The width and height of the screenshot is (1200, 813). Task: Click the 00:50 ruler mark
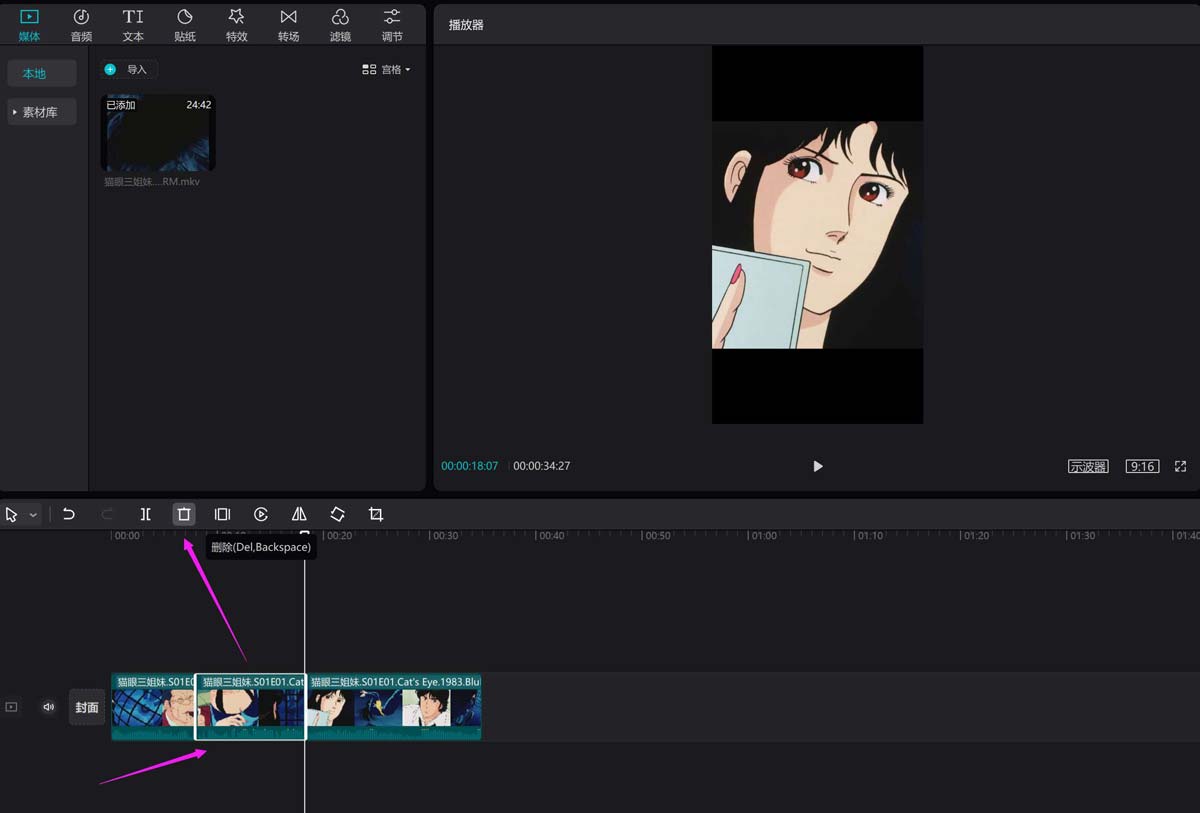click(657, 536)
